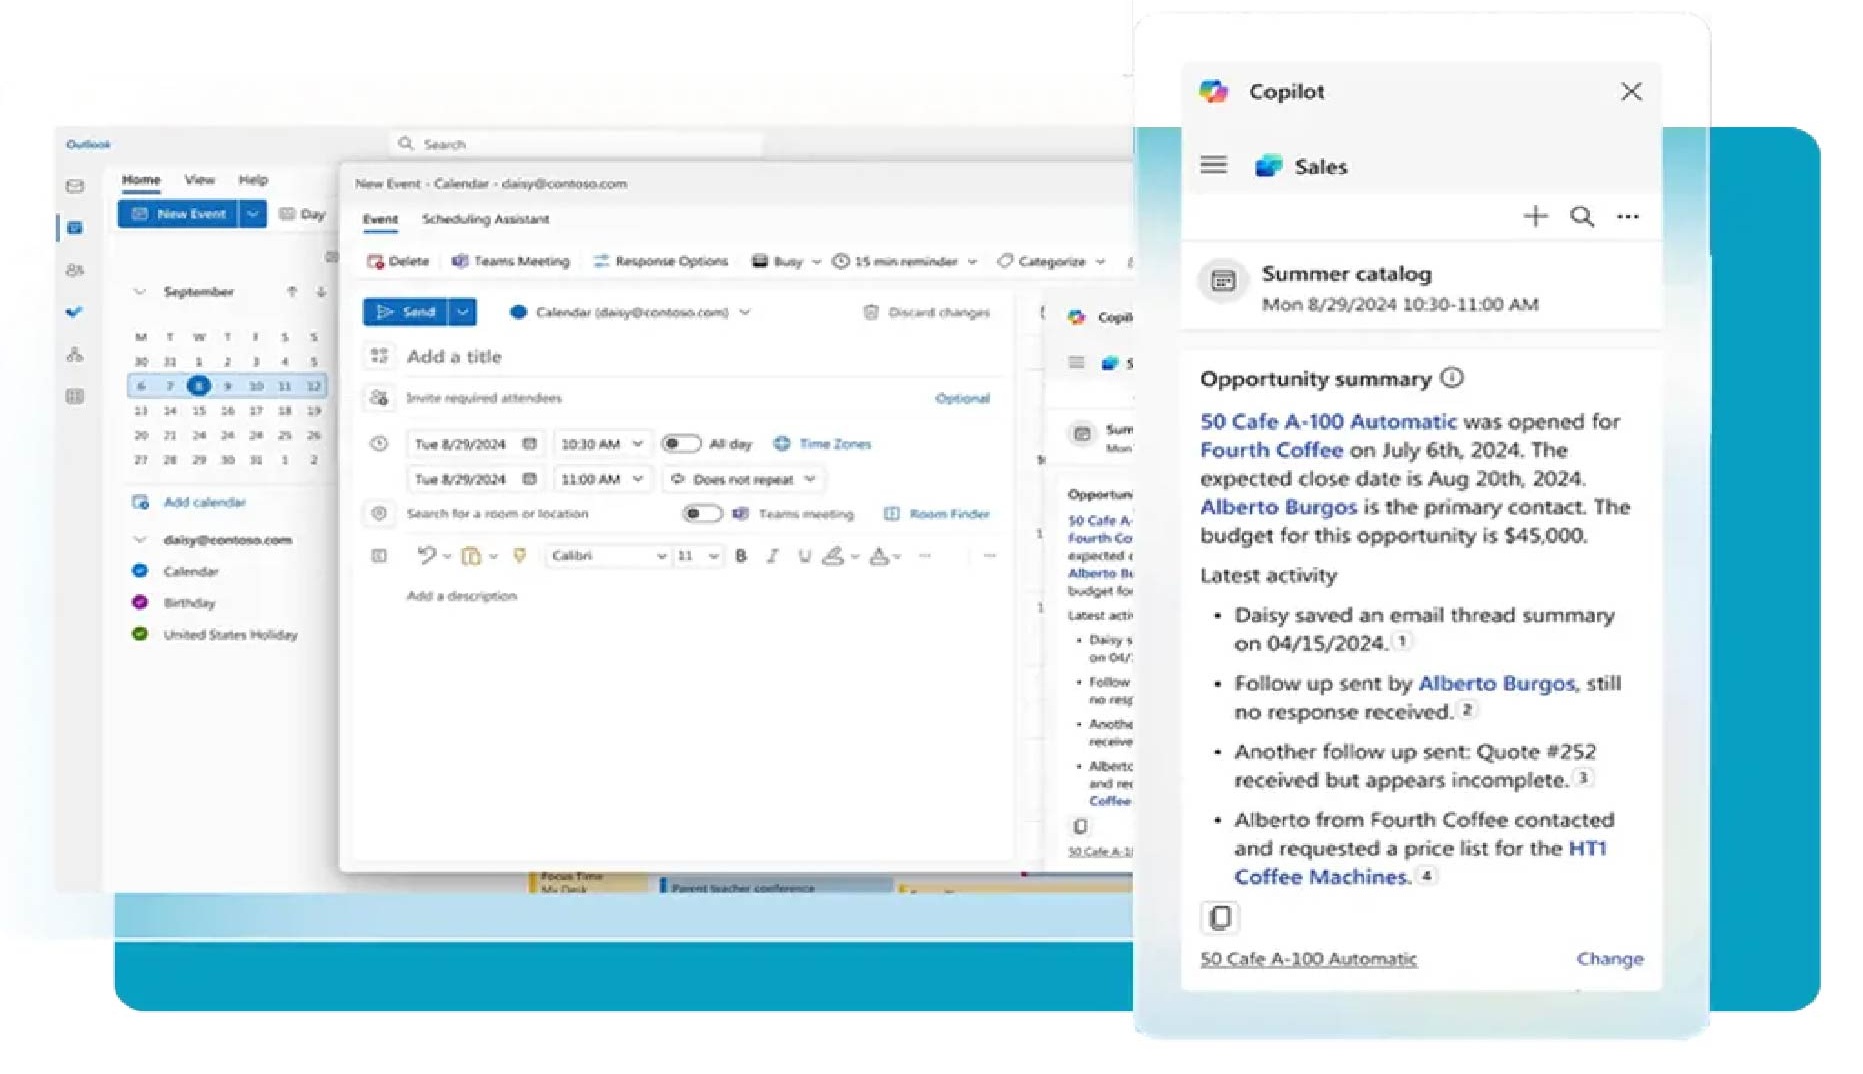
Task: Open the View menu tab
Action: pos(199,180)
